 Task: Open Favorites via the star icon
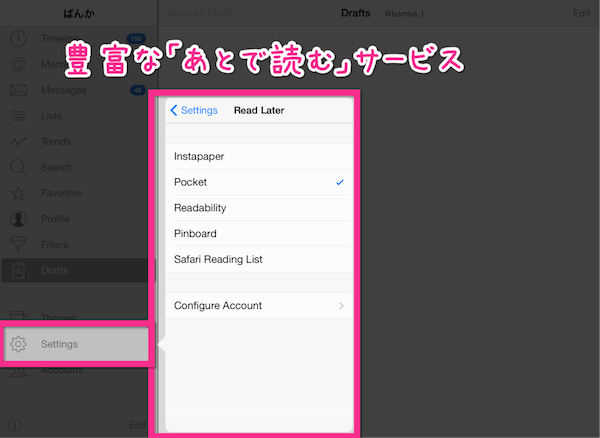[x=18, y=193]
